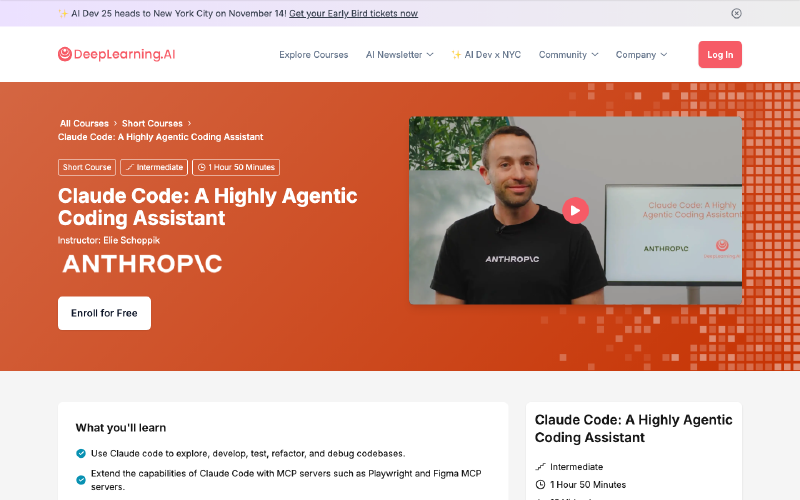Expand the Company menu

[641, 55]
